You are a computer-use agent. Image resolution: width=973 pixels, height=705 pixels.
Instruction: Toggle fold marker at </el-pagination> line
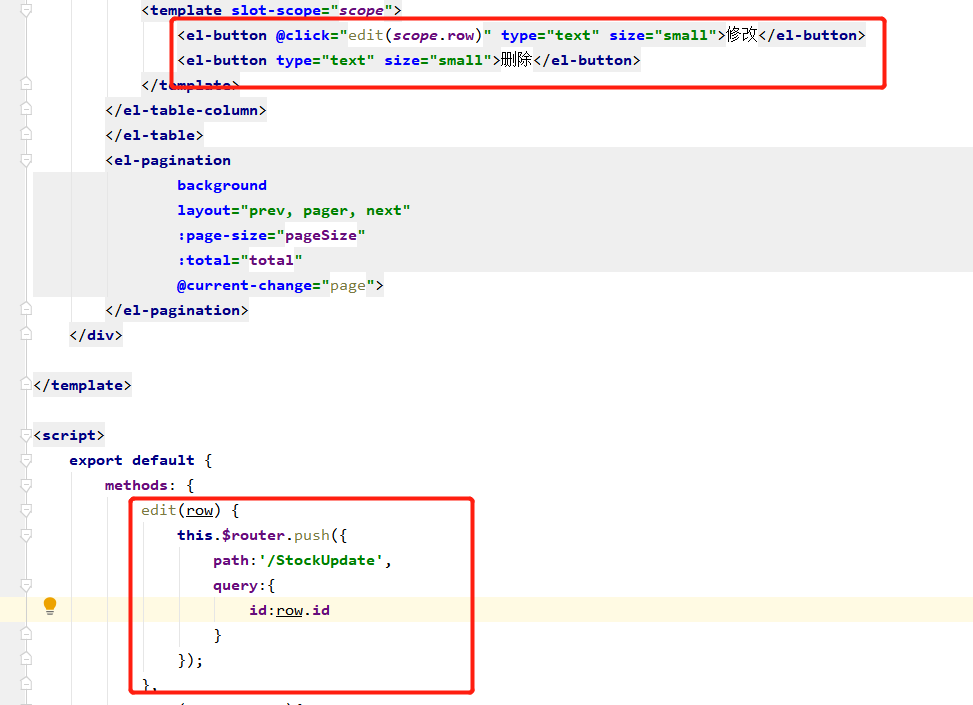click(x=26, y=308)
